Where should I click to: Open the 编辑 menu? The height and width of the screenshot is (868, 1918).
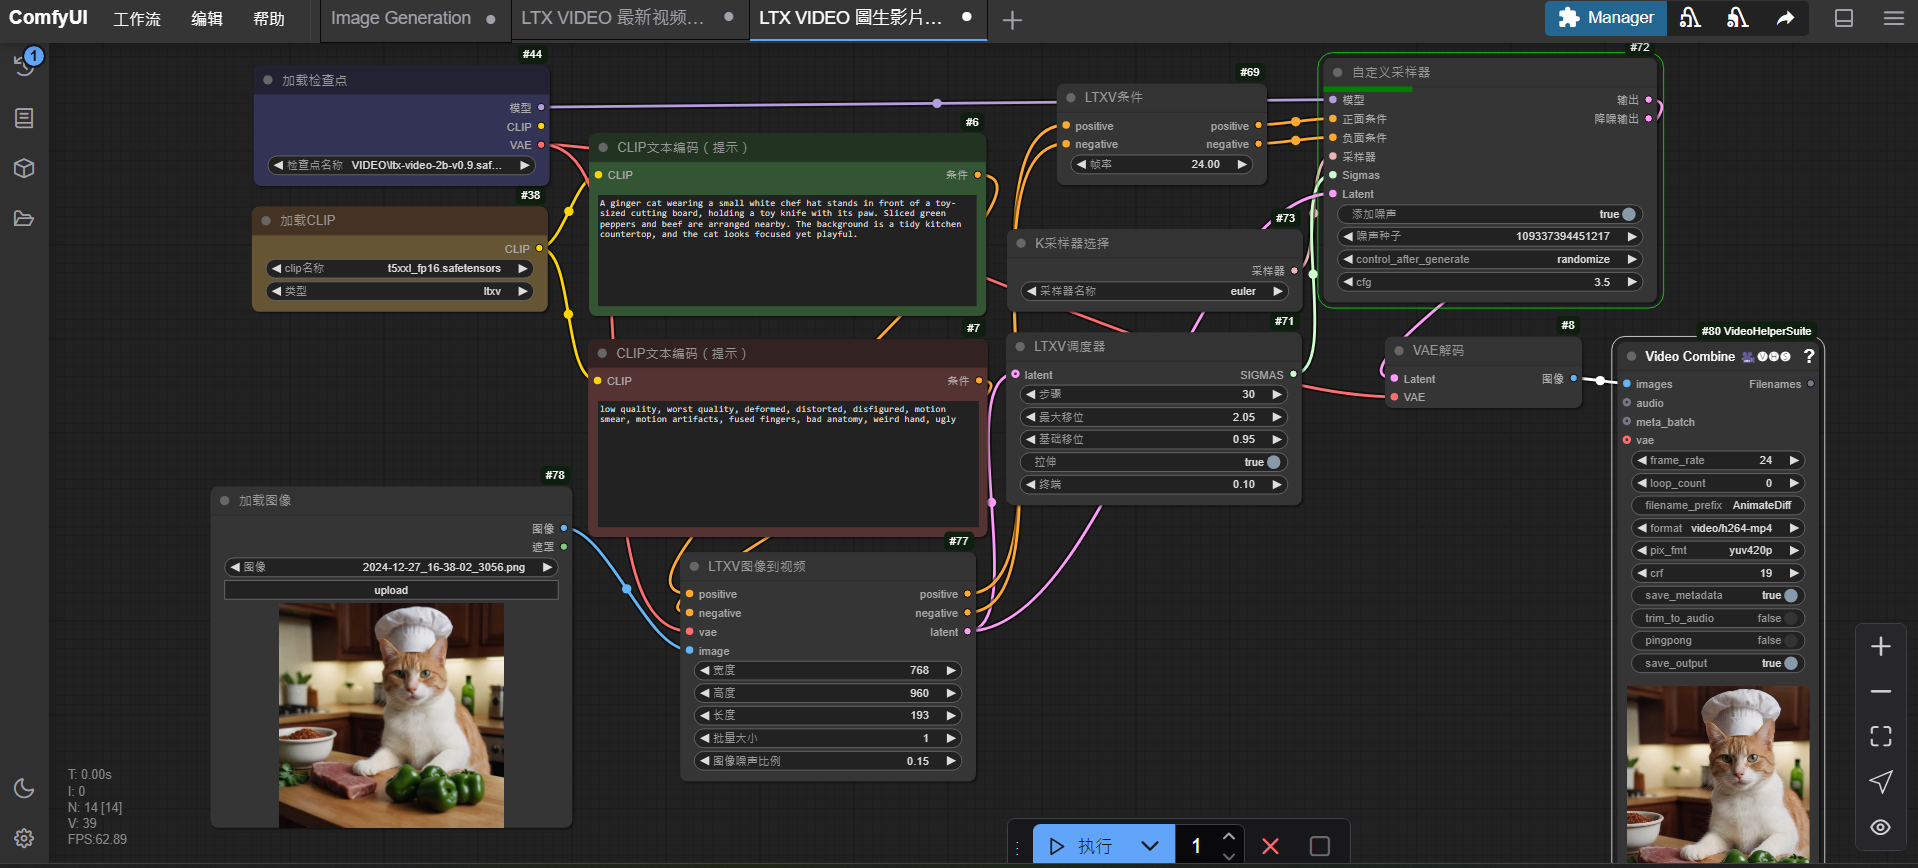tap(207, 19)
